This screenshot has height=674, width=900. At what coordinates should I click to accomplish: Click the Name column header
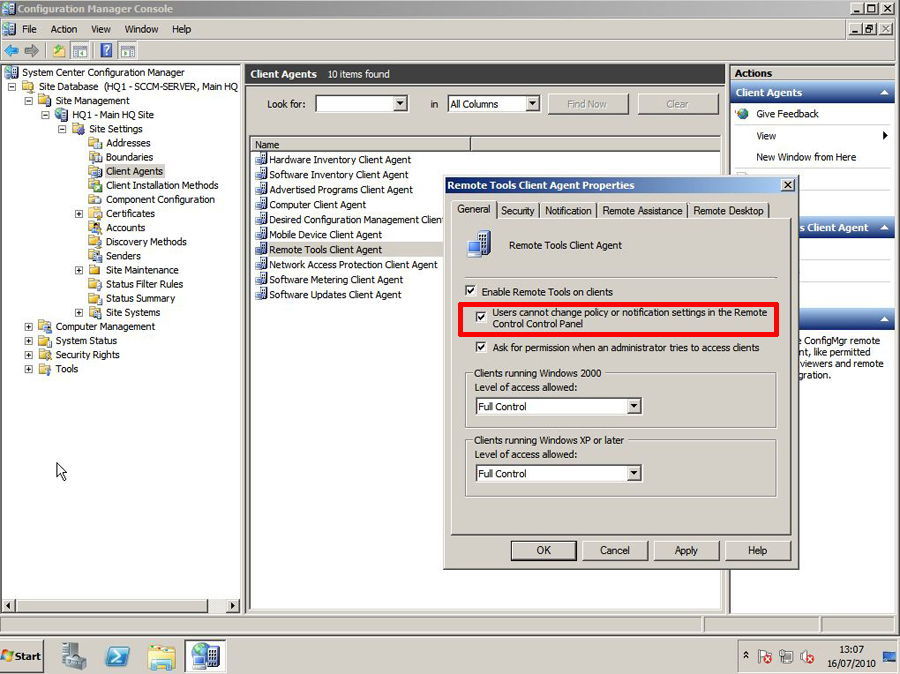point(360,145)
